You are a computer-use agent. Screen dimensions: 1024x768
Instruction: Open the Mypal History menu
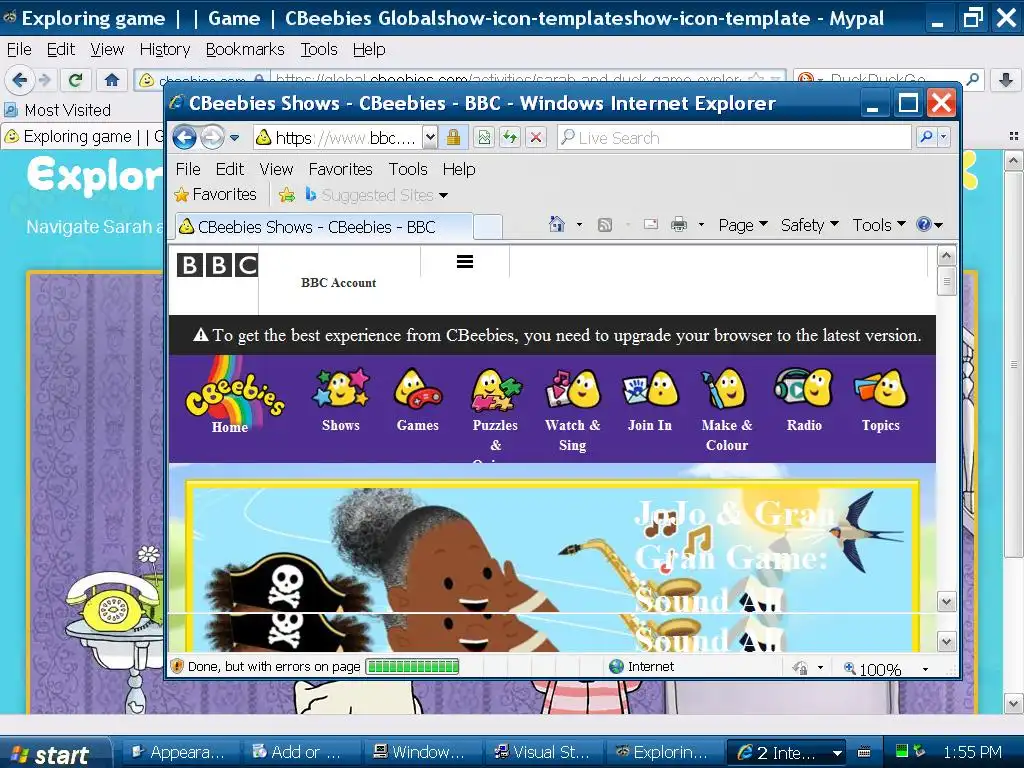click(165, 50)
